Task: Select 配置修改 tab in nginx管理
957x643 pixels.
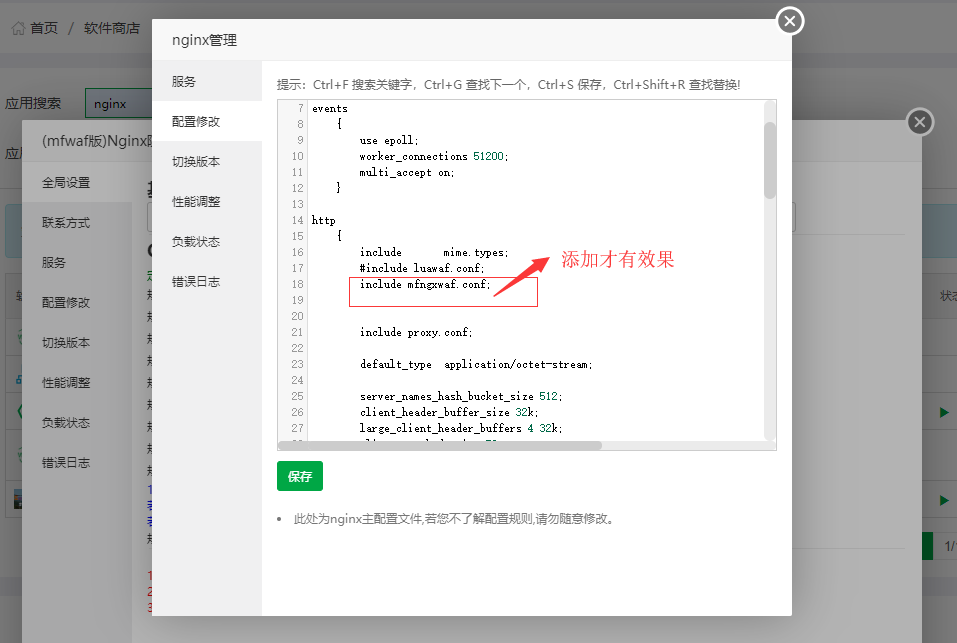Action: (x=207, y=121)
